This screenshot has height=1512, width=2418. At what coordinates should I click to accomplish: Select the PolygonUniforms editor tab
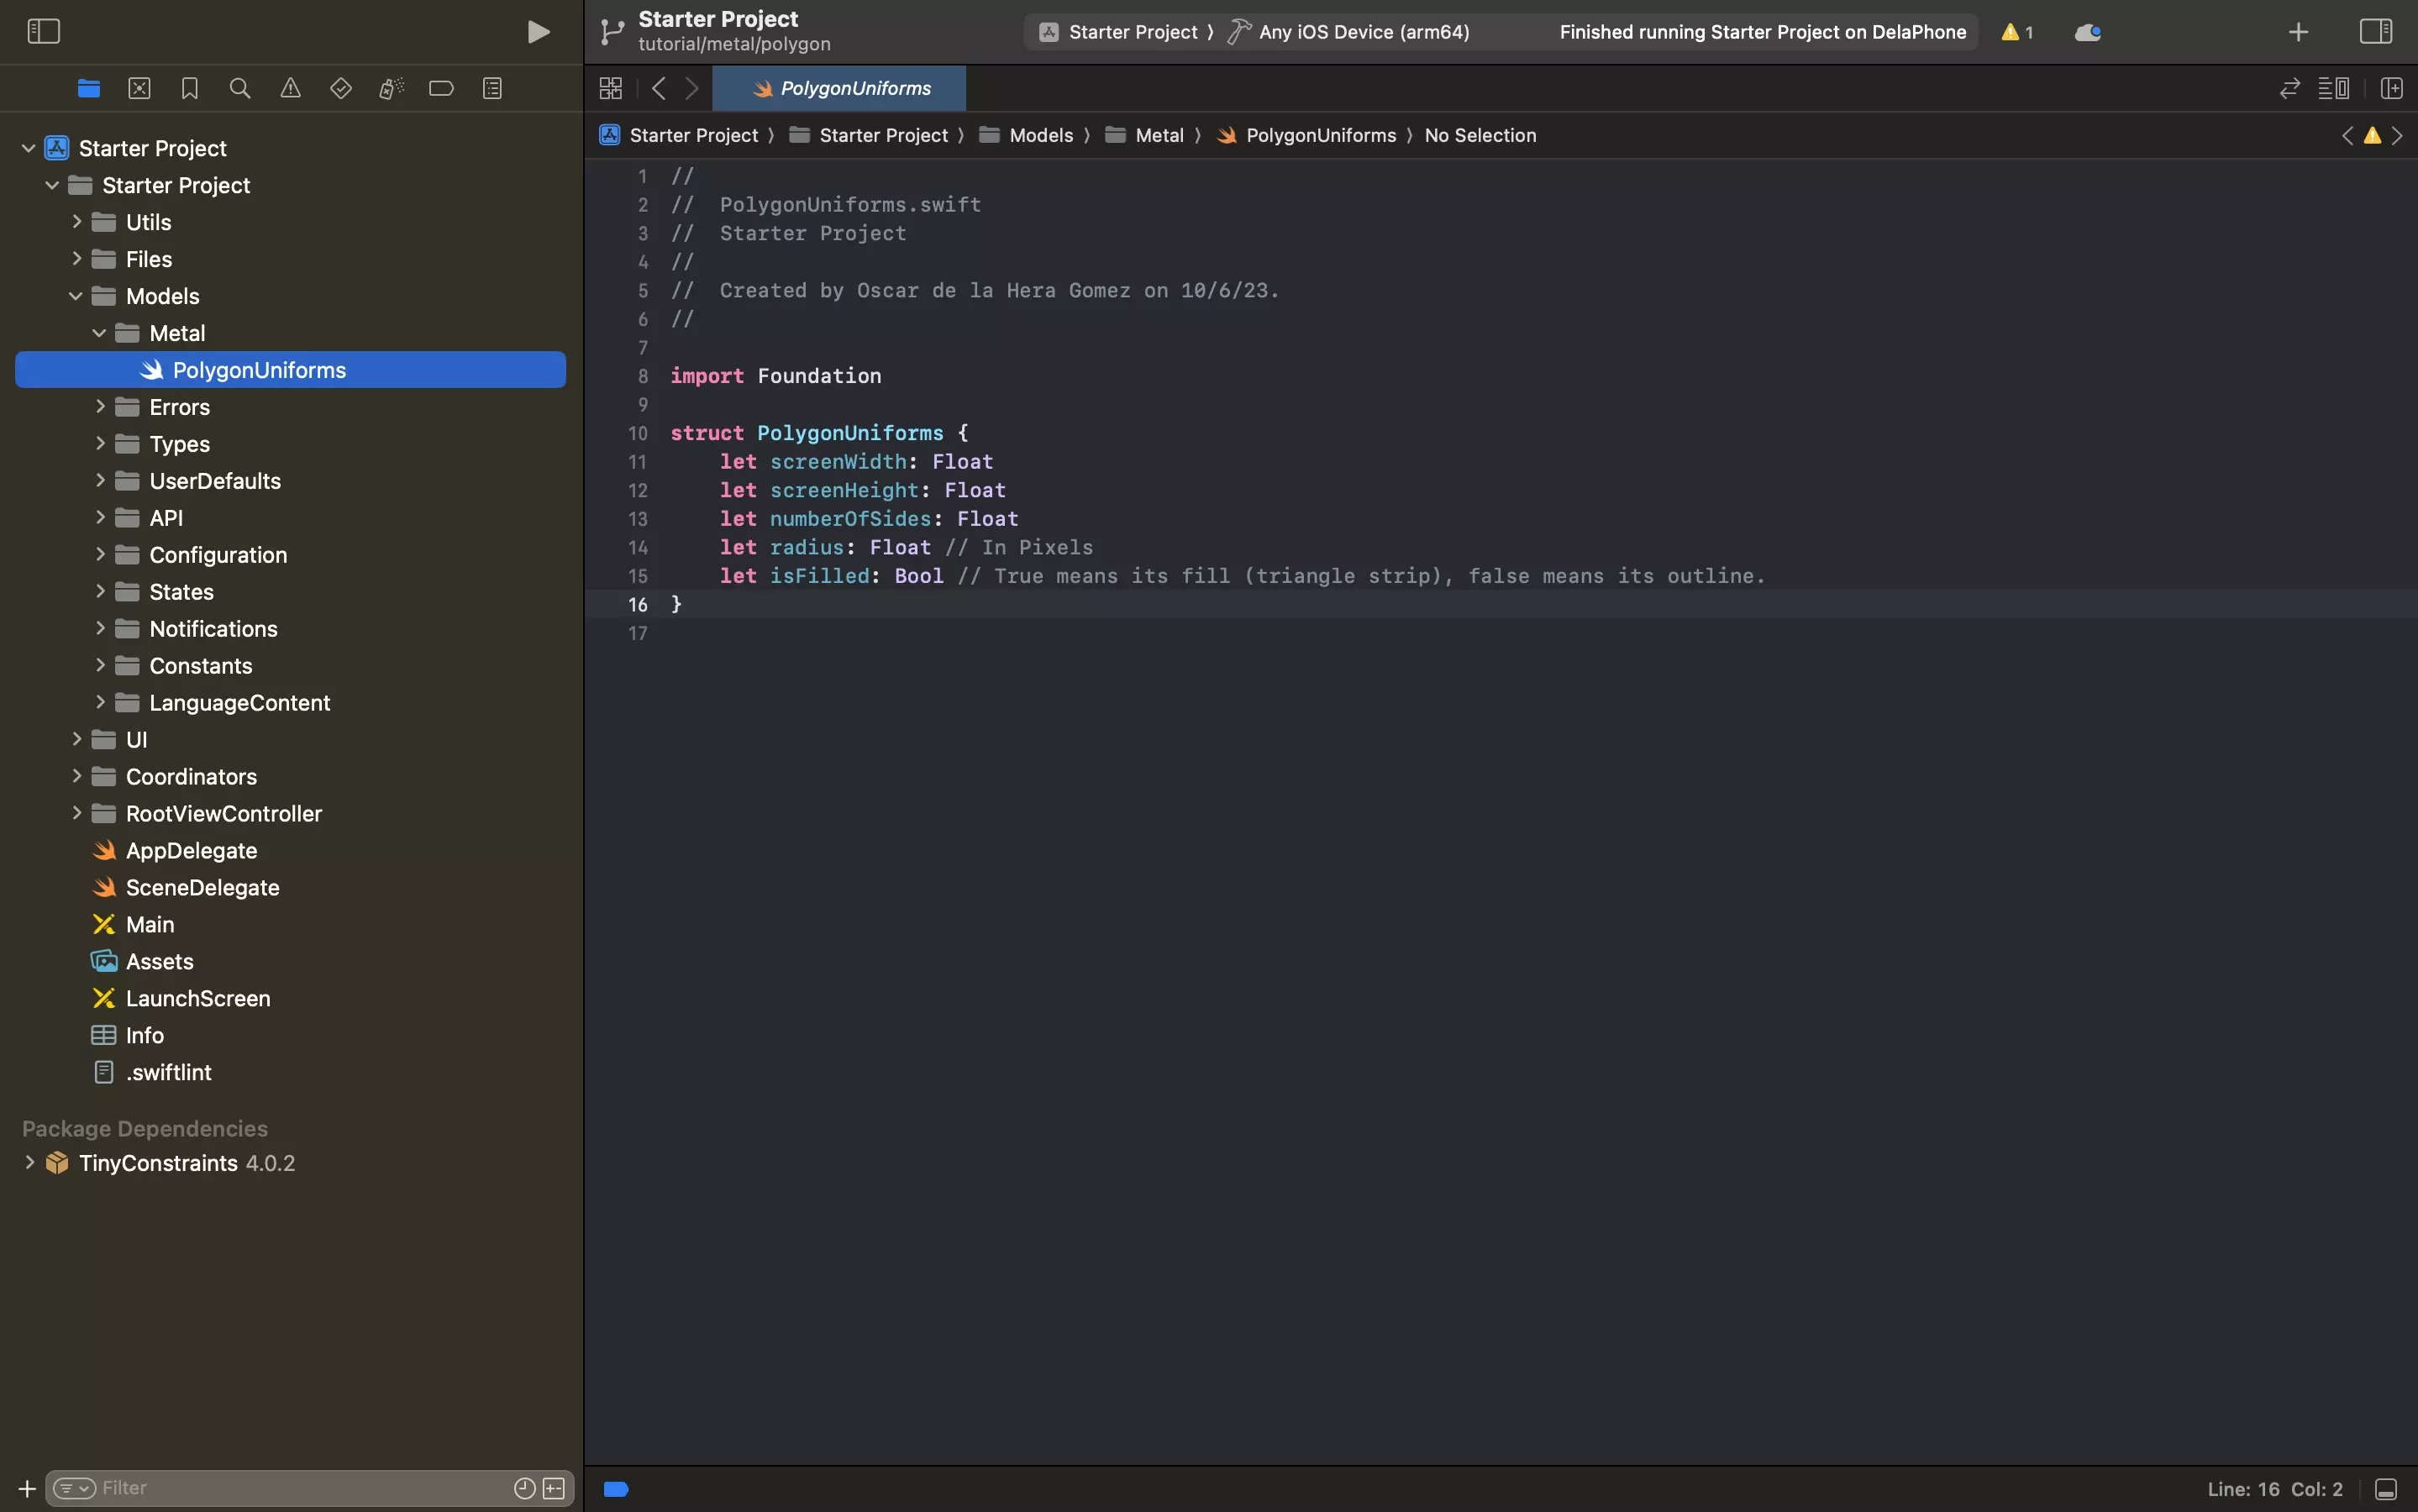coord(840,88)
